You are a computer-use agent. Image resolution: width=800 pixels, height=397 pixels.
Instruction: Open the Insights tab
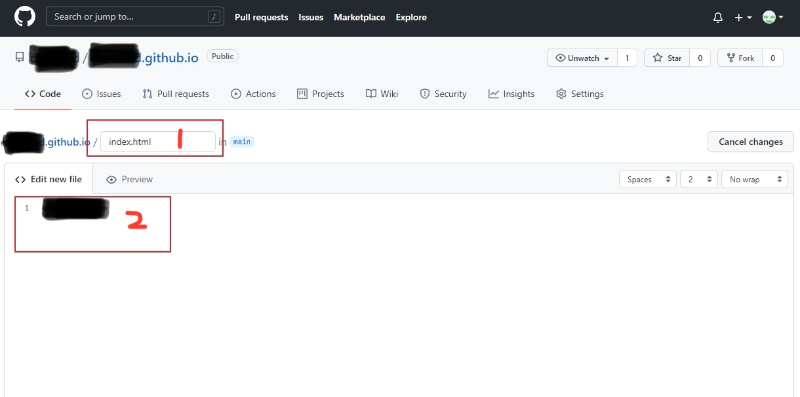pyautogui.click(x=511, y=94)
